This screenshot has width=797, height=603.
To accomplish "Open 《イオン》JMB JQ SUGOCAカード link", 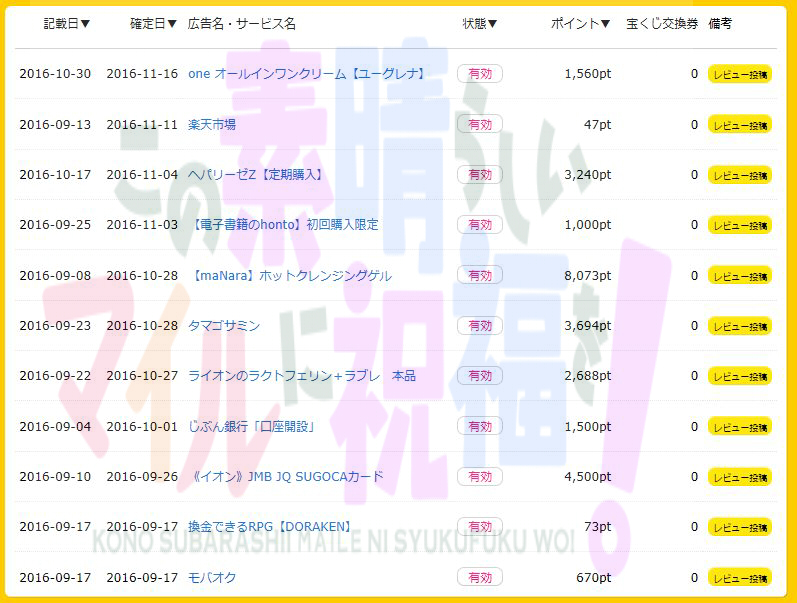I will [x=287, y=476].
